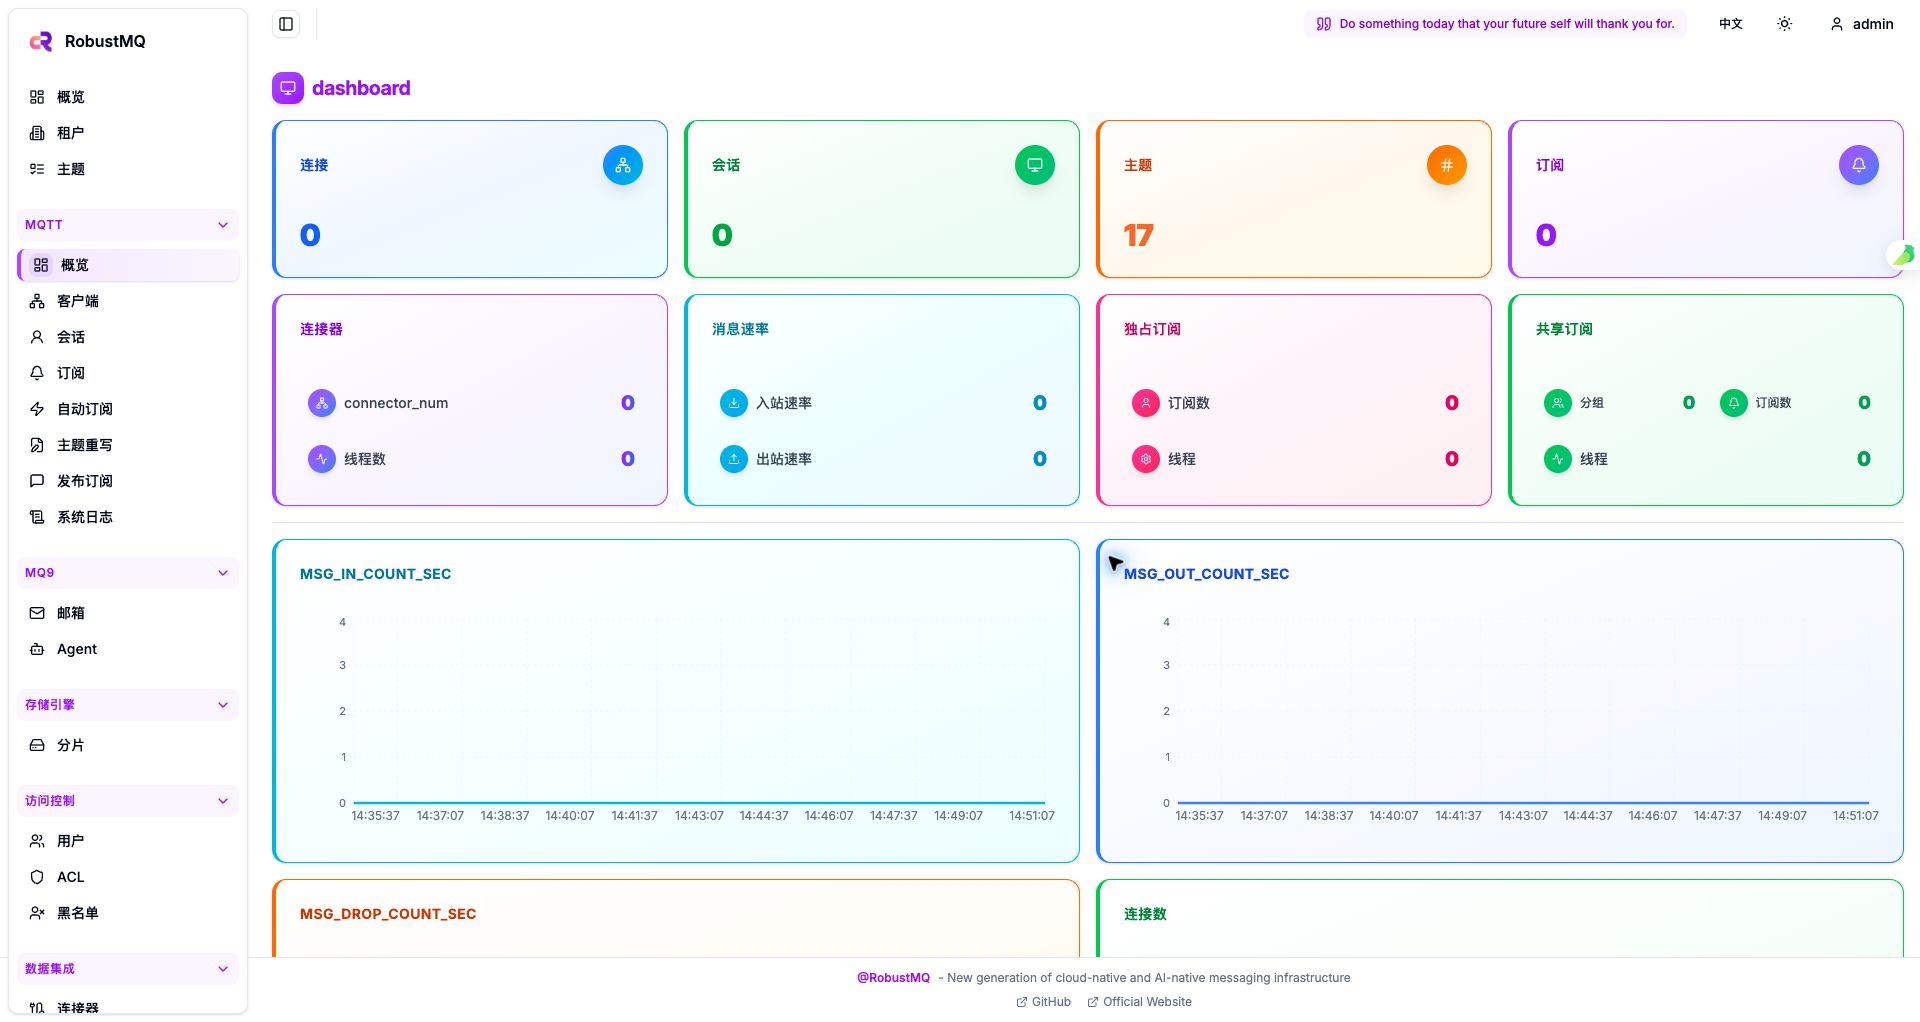Click the connector_num purple icon
Viewport: 1920px width, 1022px height.
322,403
